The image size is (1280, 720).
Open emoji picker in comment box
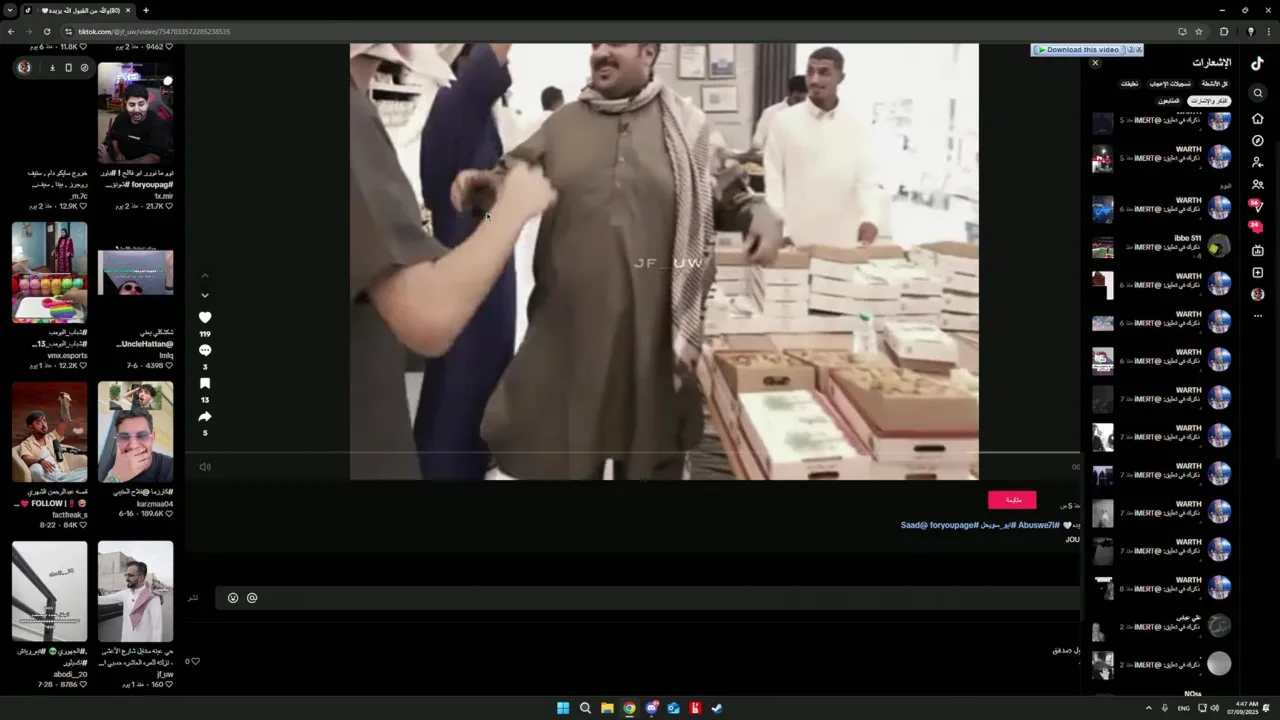(233, 598)
